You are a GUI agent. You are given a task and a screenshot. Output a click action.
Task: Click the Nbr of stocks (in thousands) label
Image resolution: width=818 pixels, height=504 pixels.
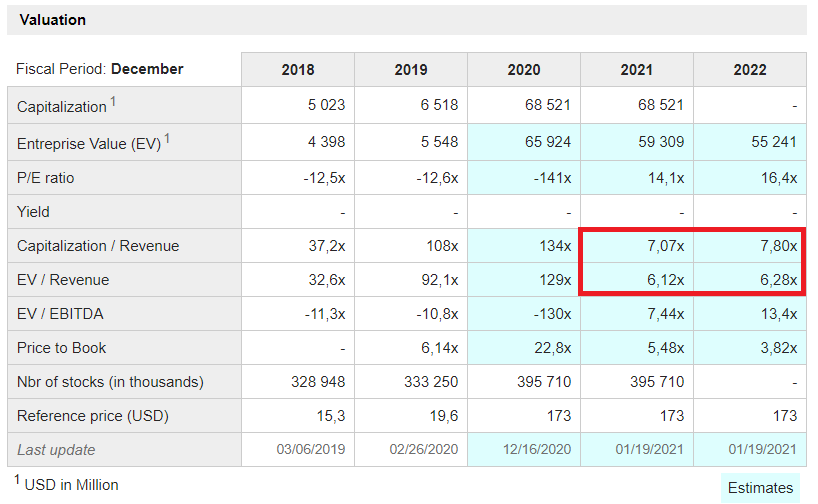[110, 382]
